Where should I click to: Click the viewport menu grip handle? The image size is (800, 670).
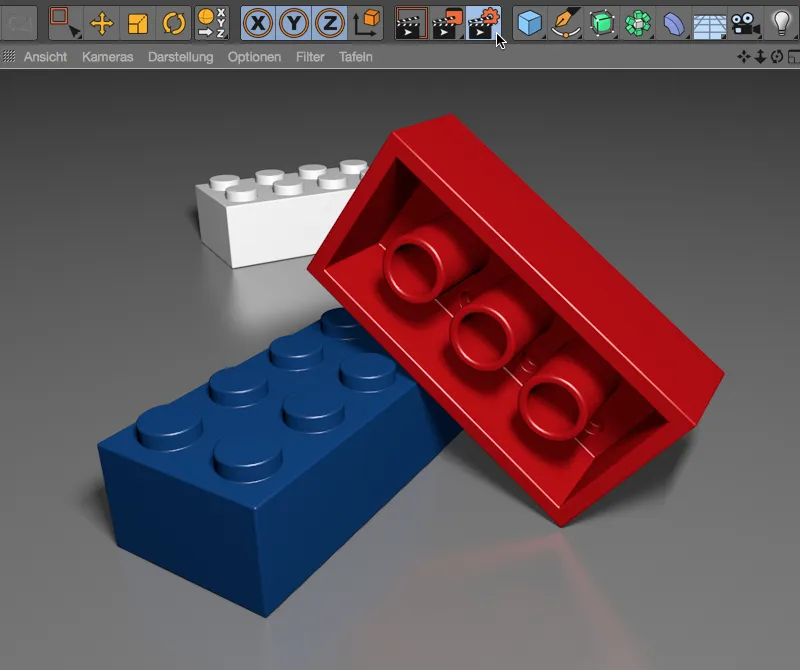point(9,57)
